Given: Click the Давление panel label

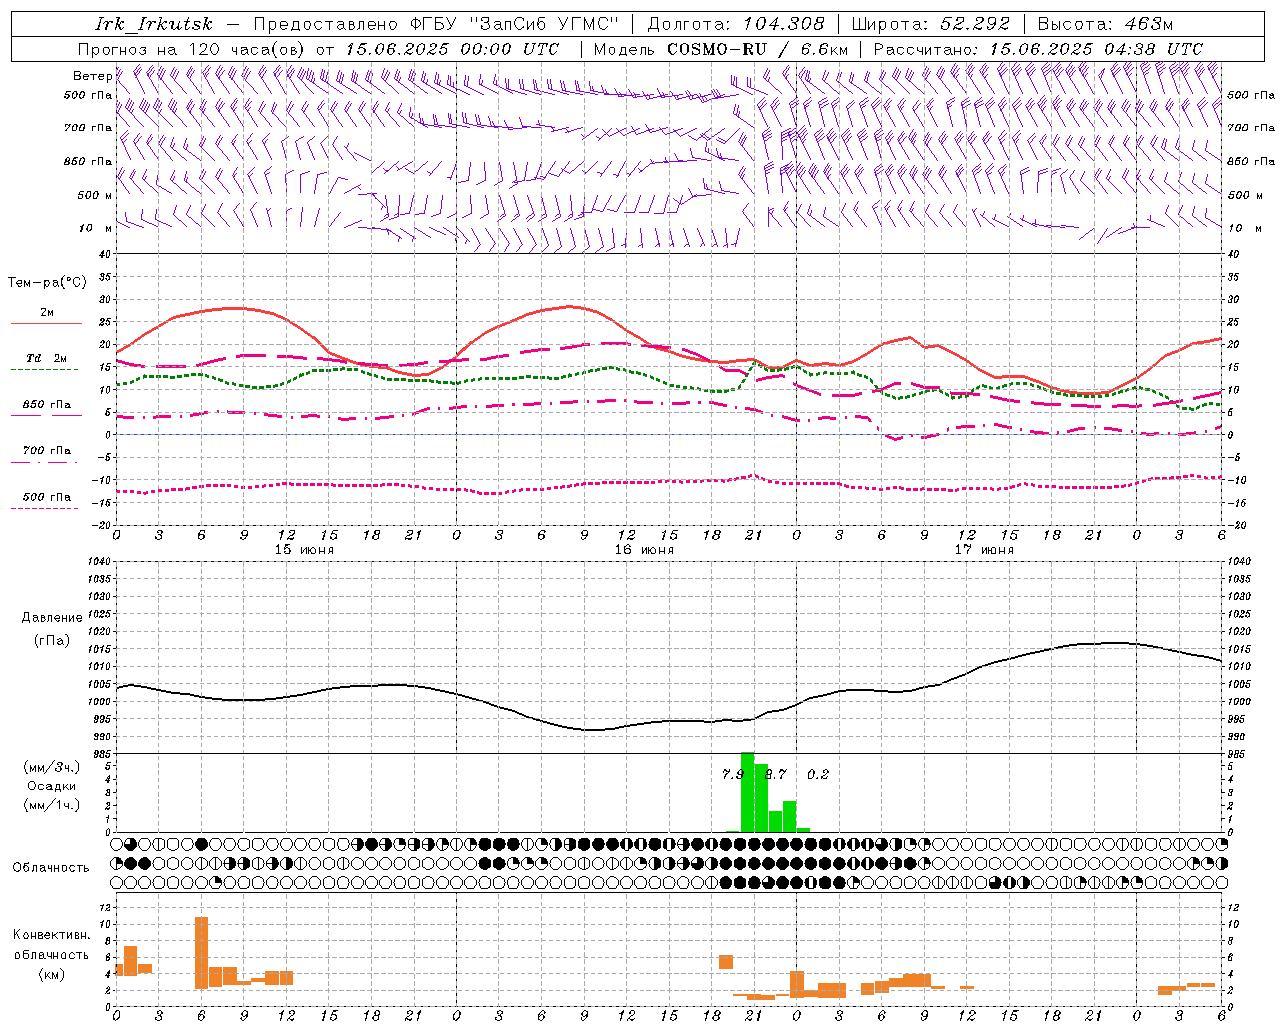Looking at the screenshot, I should pyautogui.click(x=52, y=618).
